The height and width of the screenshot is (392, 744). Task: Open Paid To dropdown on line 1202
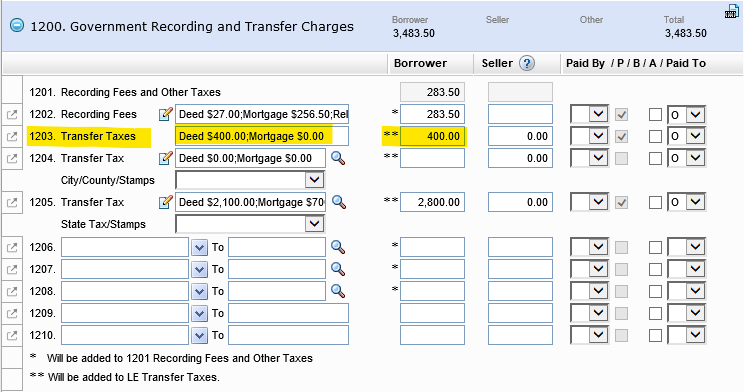(x=687, y=114)
